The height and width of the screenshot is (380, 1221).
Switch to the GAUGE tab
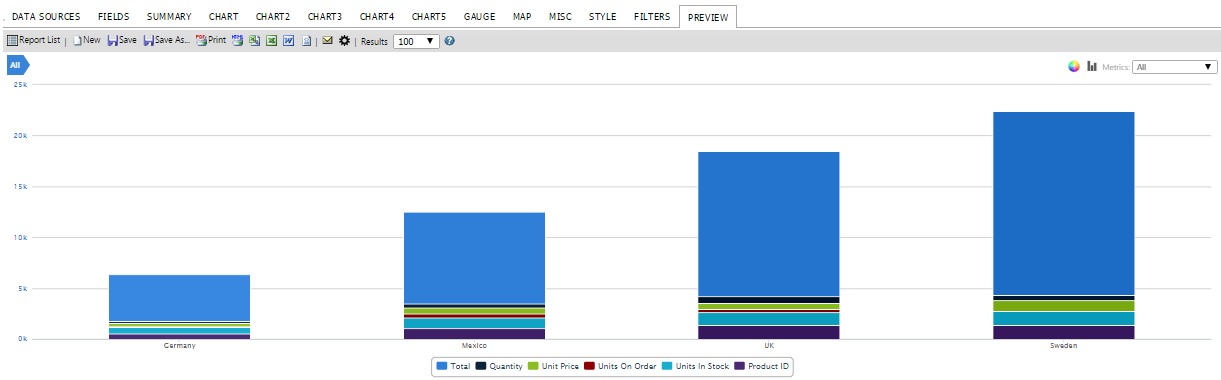point(480,17)
